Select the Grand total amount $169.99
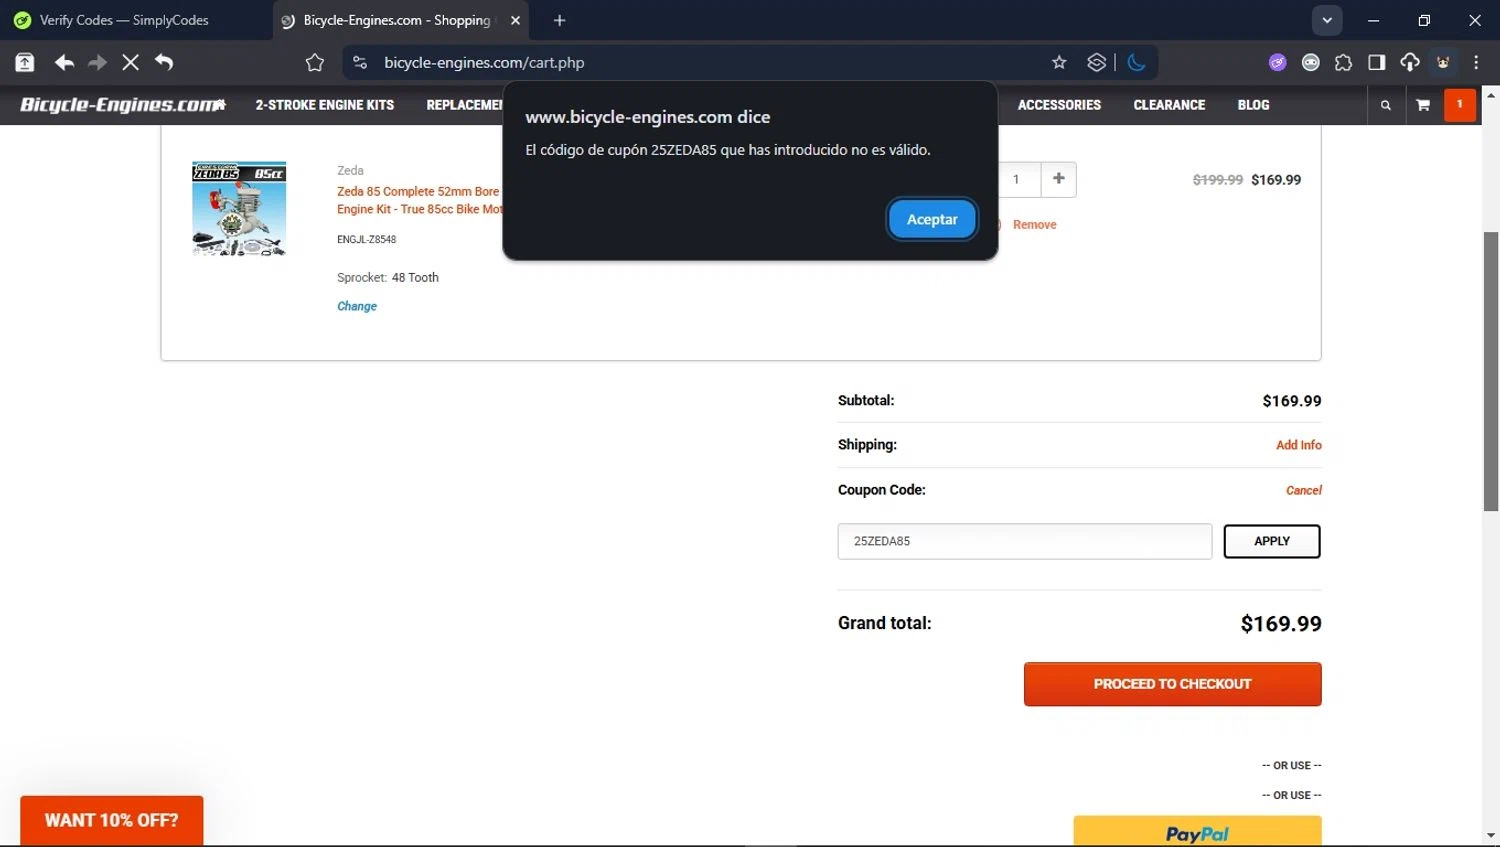Image resolution: width=1500 pixels, height=847 pixels. tap(1281, 624)
